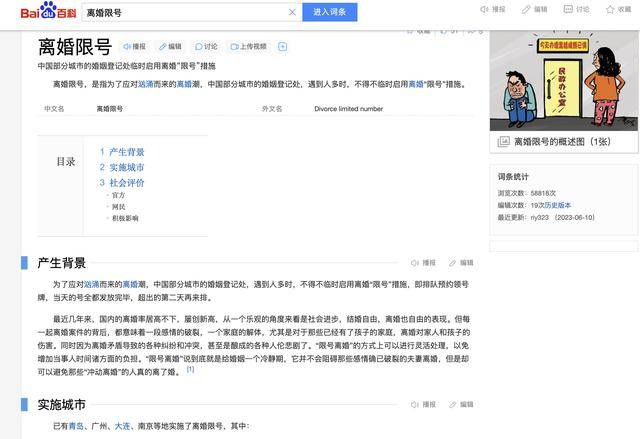Follow the 青岛 link under 实施城市
The width and height of the screenshot is (640, 439).
coord(76,426)
